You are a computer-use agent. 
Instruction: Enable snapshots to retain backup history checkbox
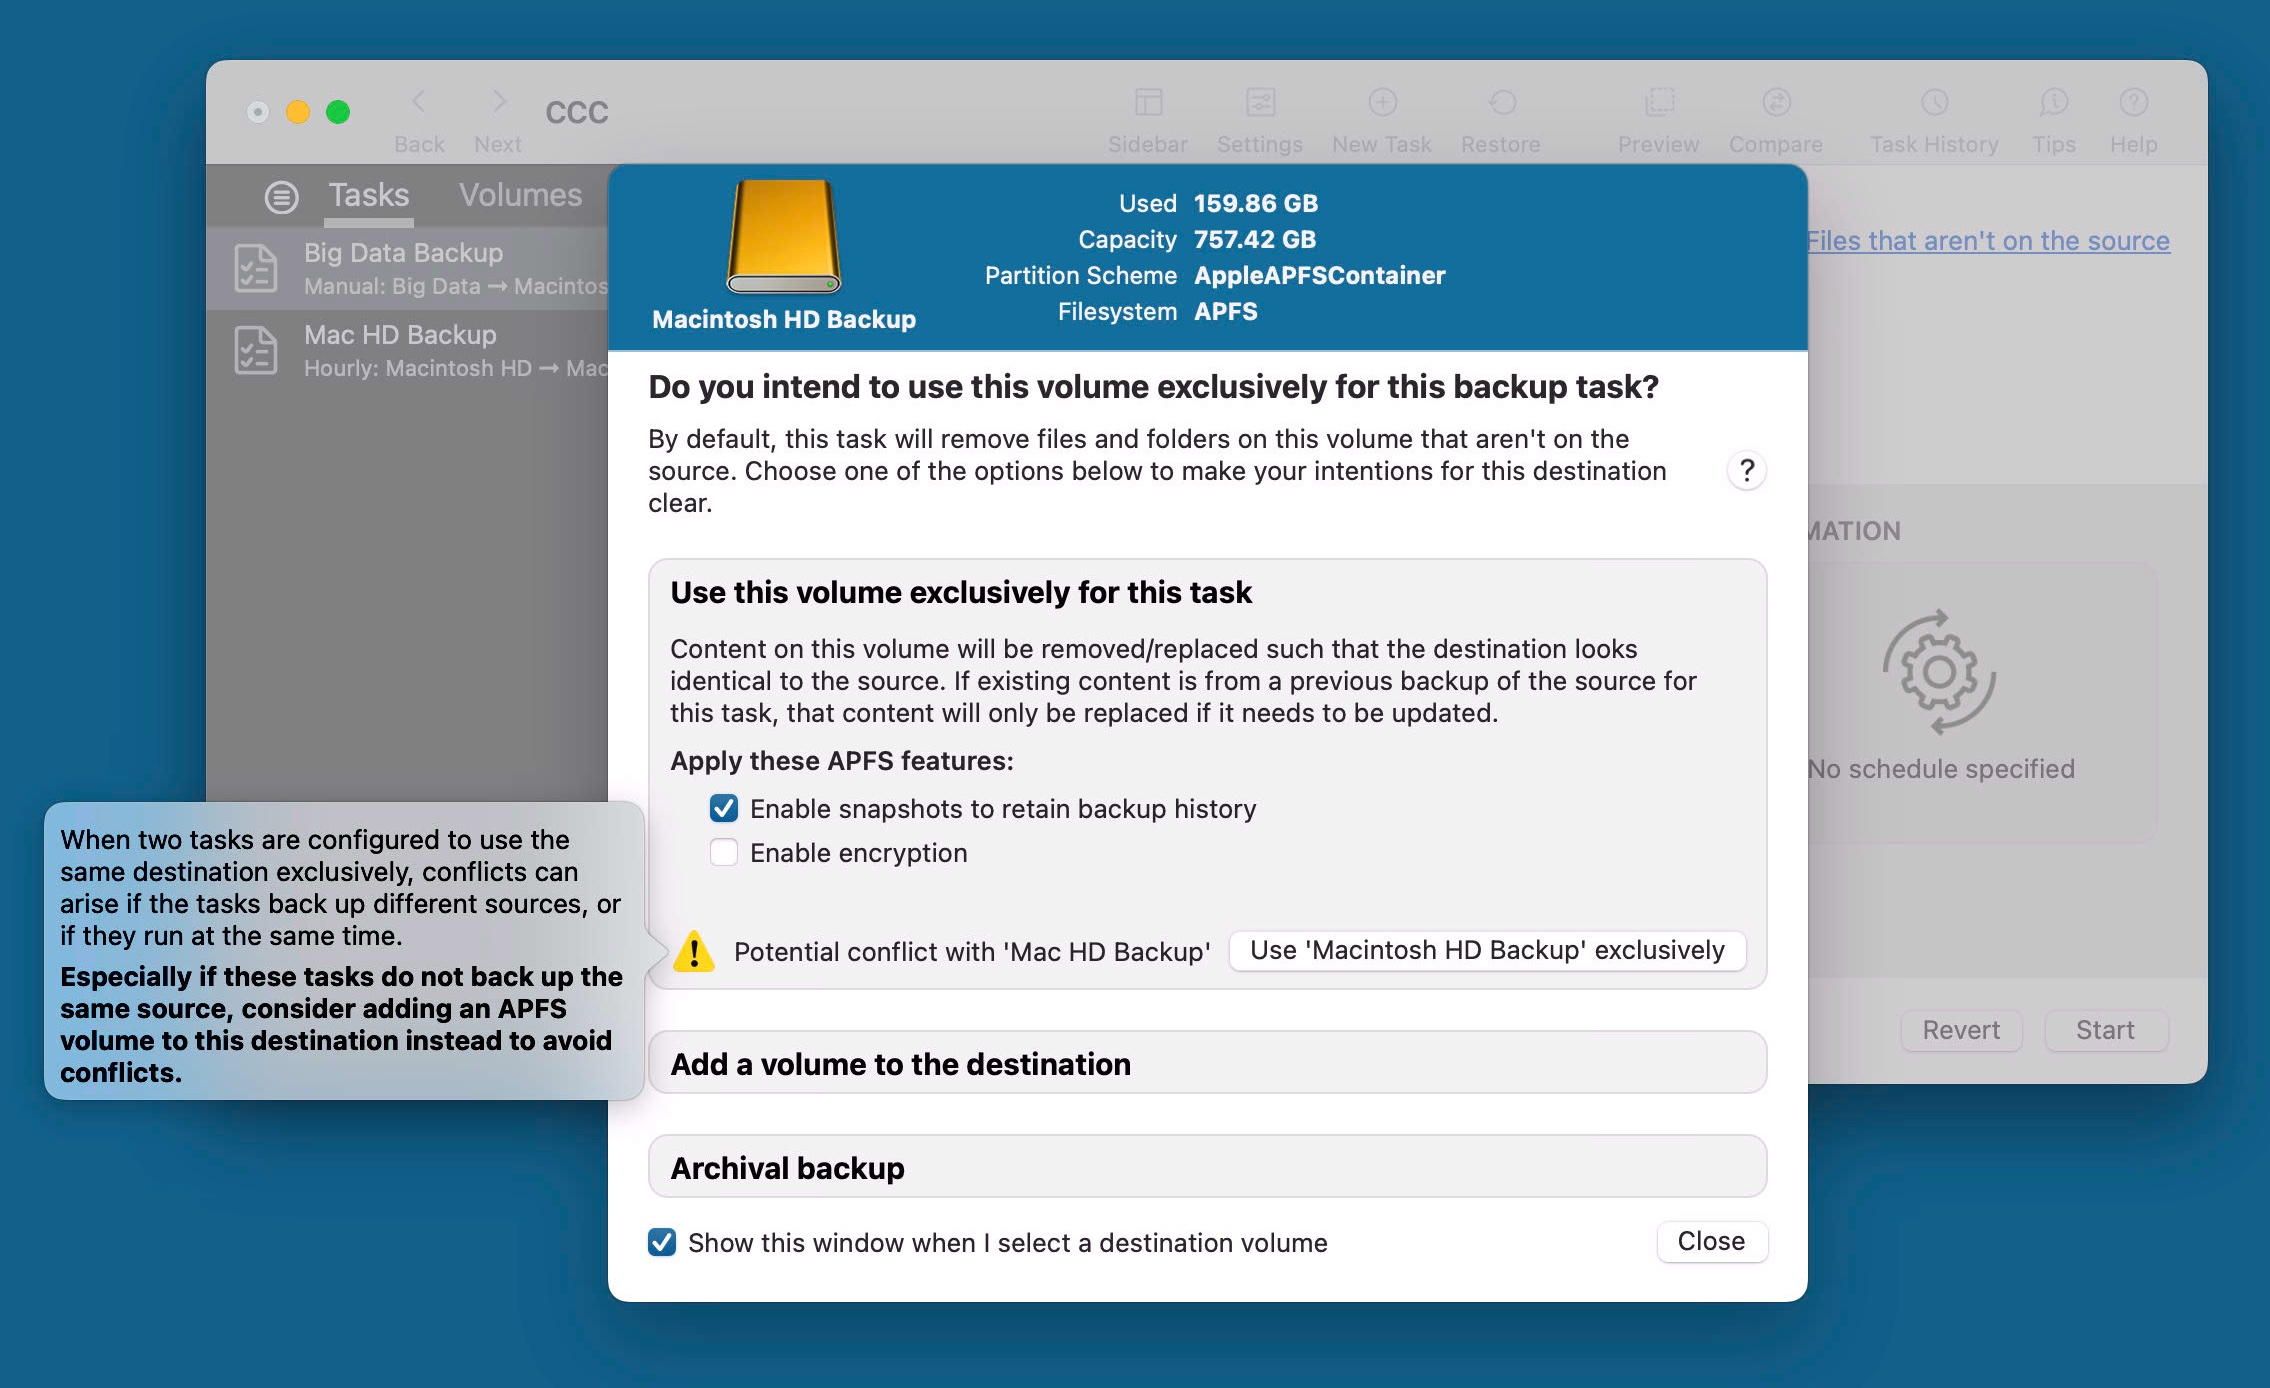pos(724,808)
